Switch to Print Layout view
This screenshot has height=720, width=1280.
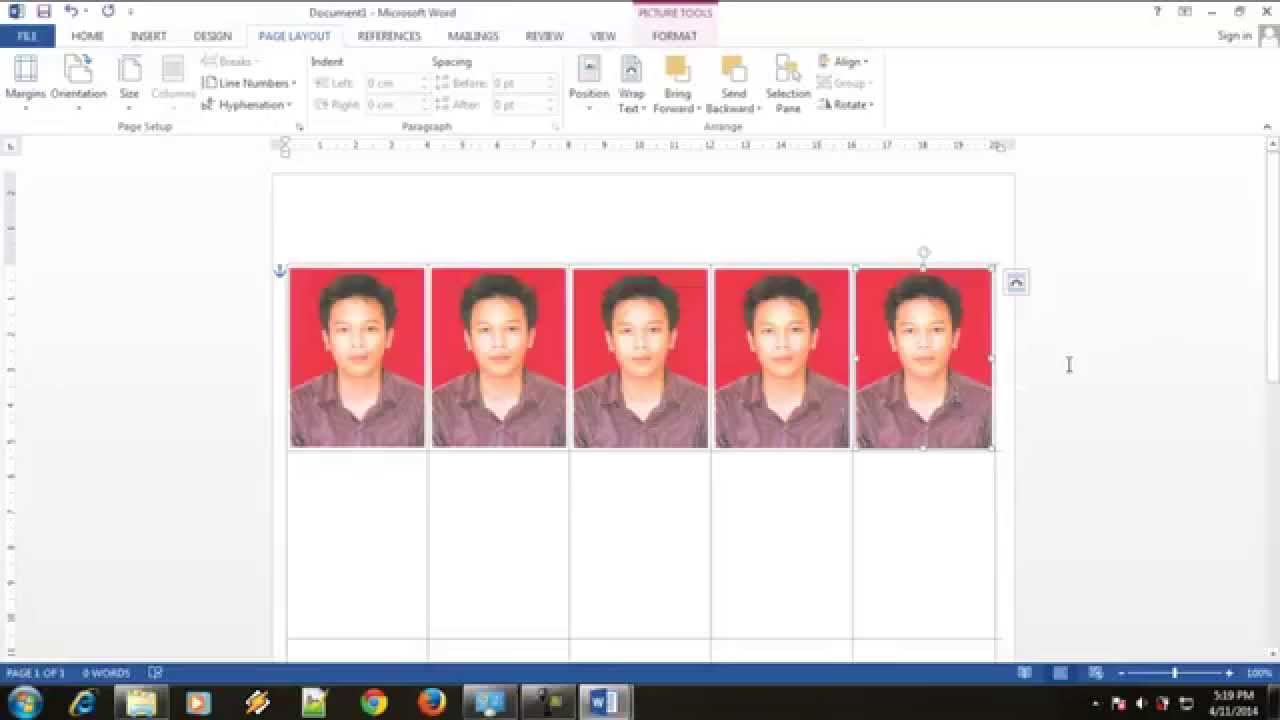(x=1060, y=673)
